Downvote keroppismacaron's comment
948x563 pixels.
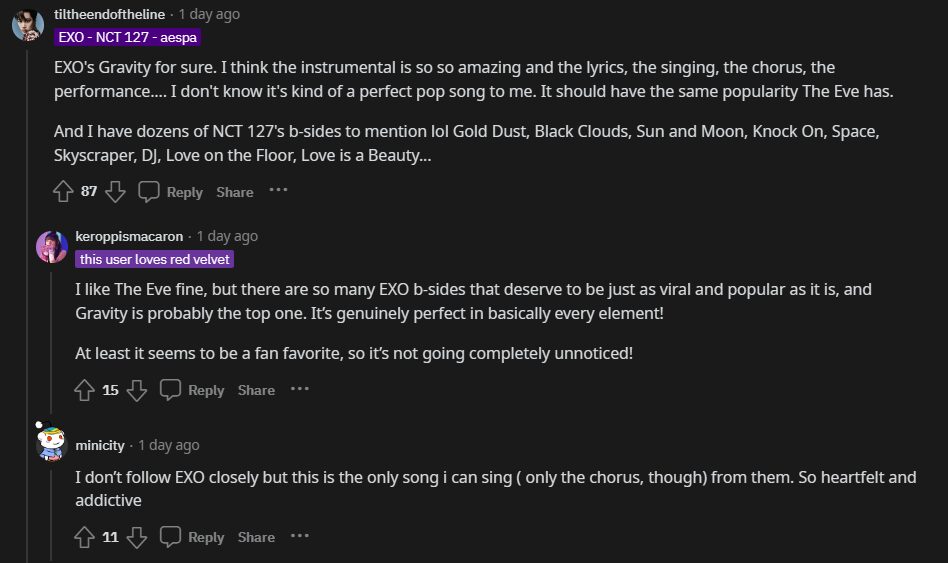(x=137, y=389)
